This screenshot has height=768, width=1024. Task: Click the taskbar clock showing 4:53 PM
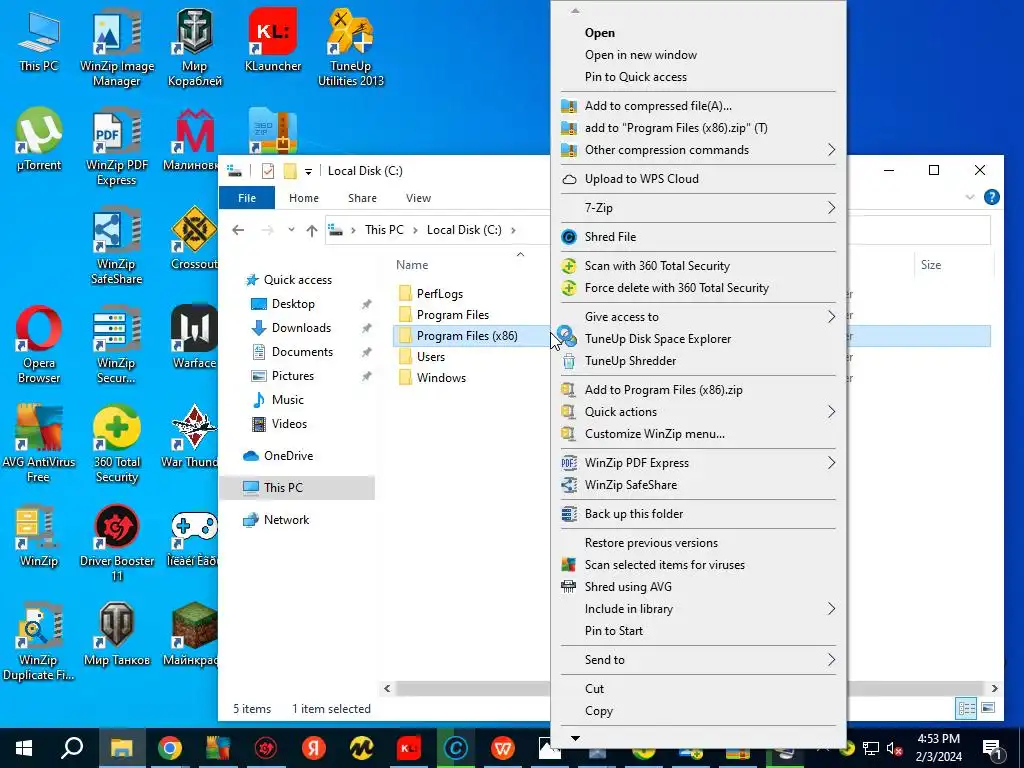tap(938, 748)
